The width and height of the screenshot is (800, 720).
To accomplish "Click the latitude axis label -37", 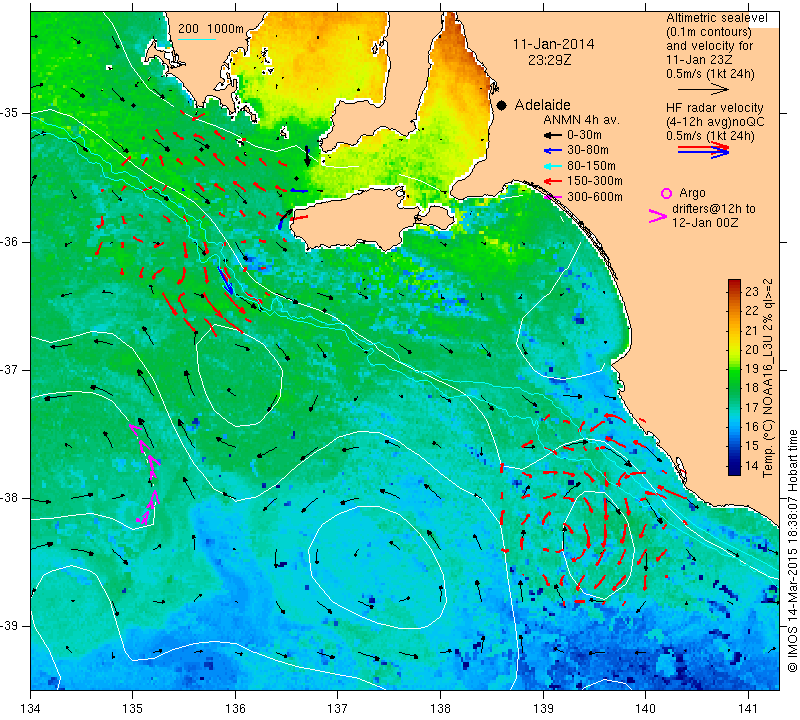I will click(x=10, y=369).
